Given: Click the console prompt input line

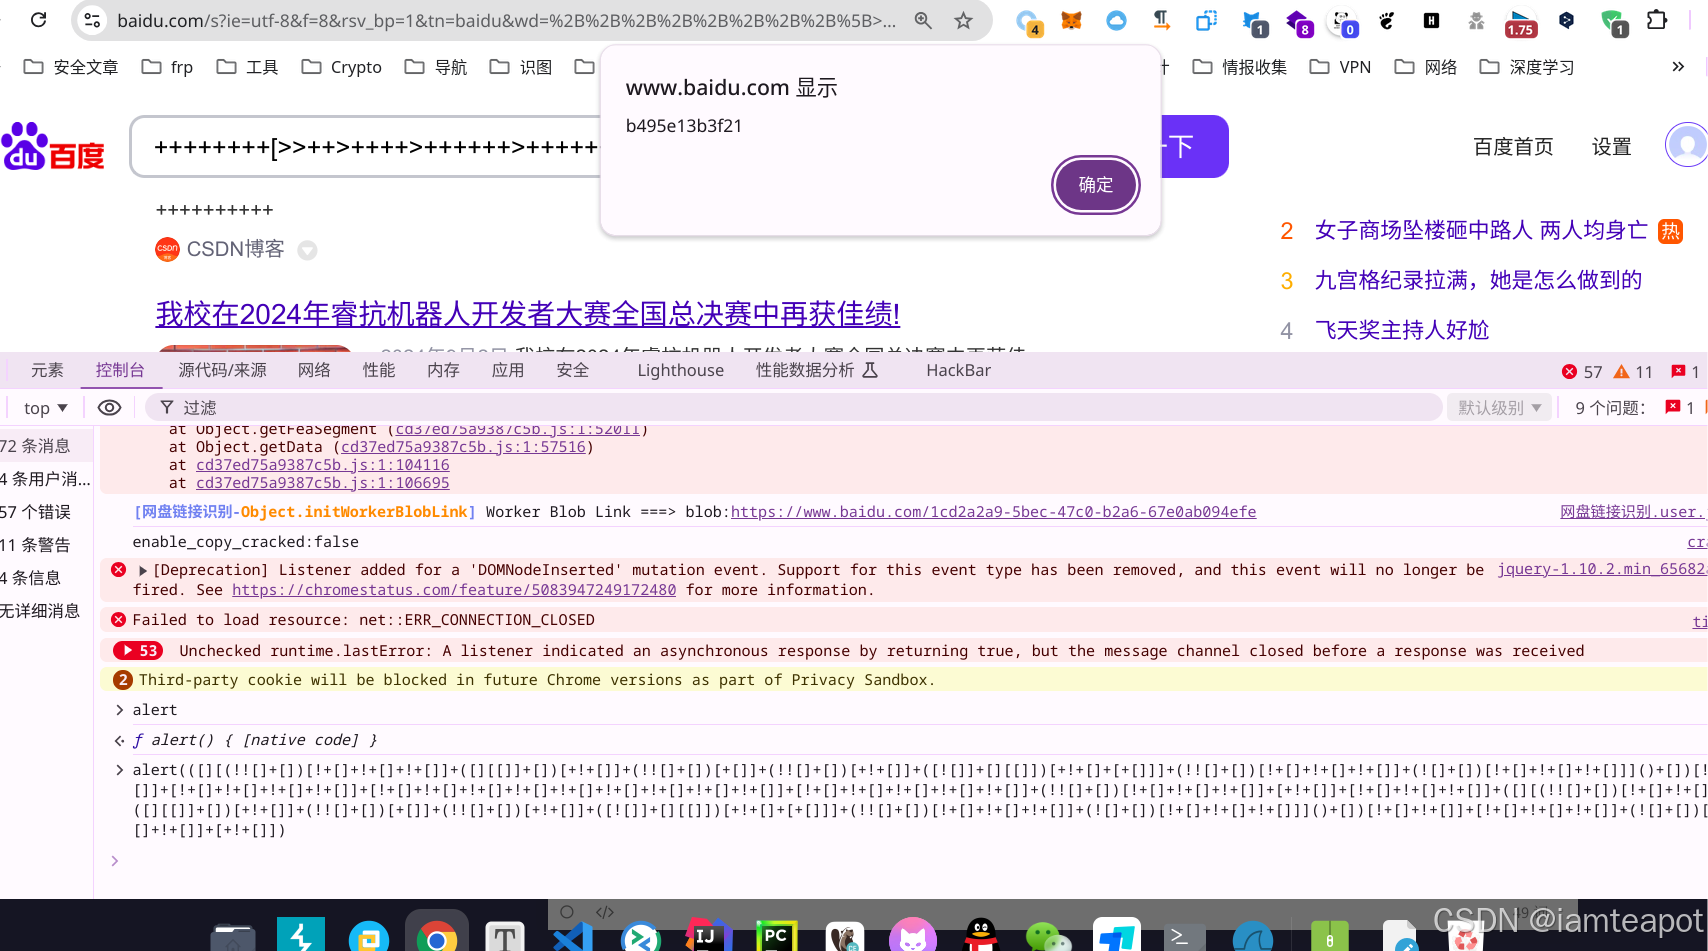Looking at the screenshot, I should tap(900, 861).
